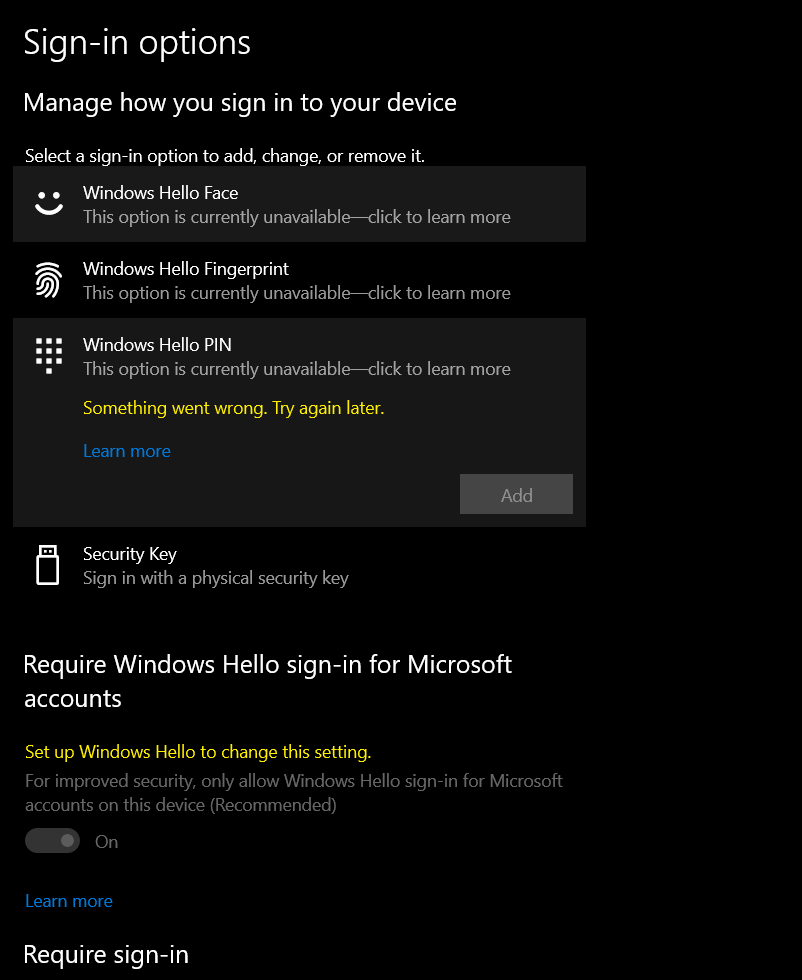802x980 pixels.
Task: Click the Windows Hello Face smiley icon
Action: pos(48,203)
